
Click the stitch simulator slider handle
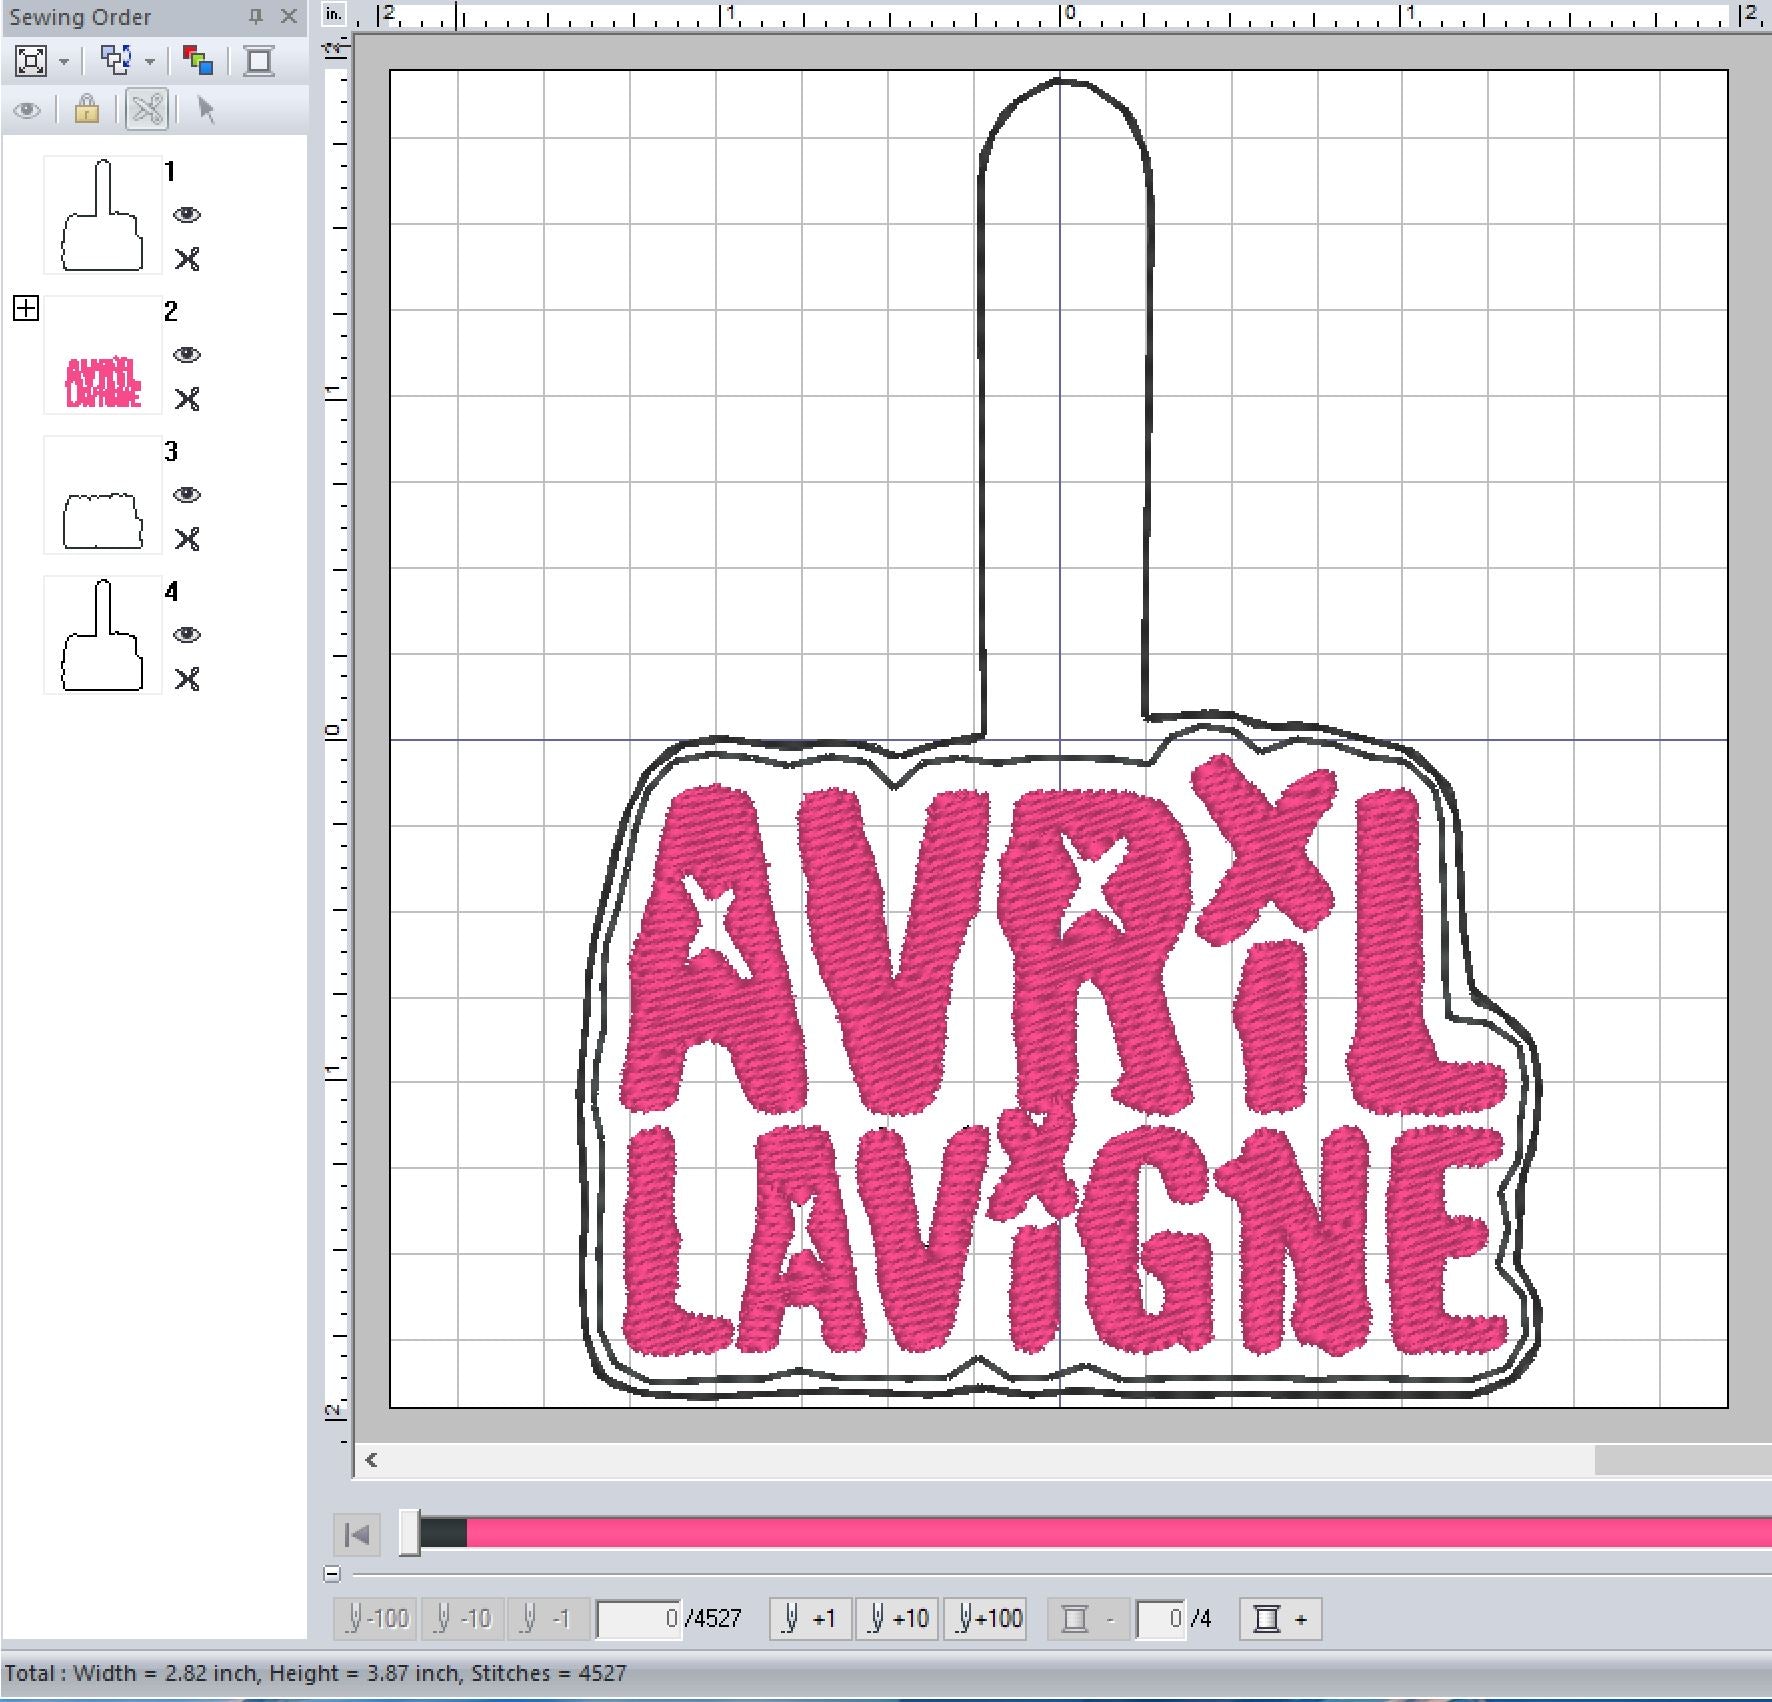point(409,1532)
